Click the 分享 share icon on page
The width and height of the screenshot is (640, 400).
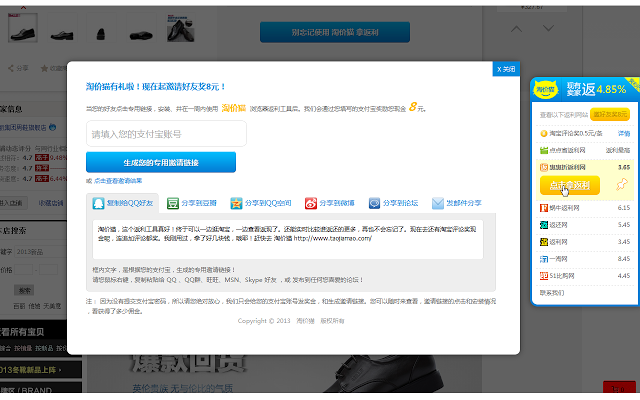tap(11, 68)
